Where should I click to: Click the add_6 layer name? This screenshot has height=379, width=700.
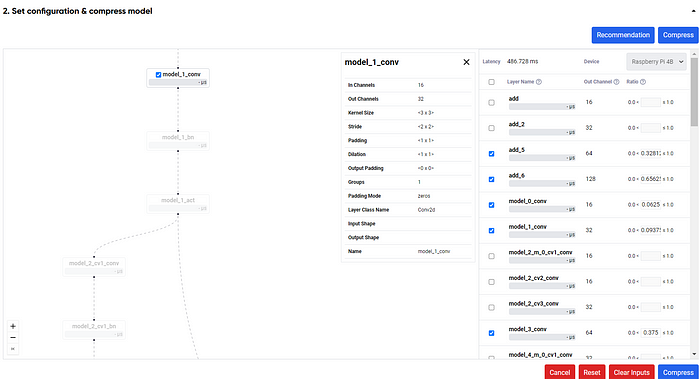(517, 176)
